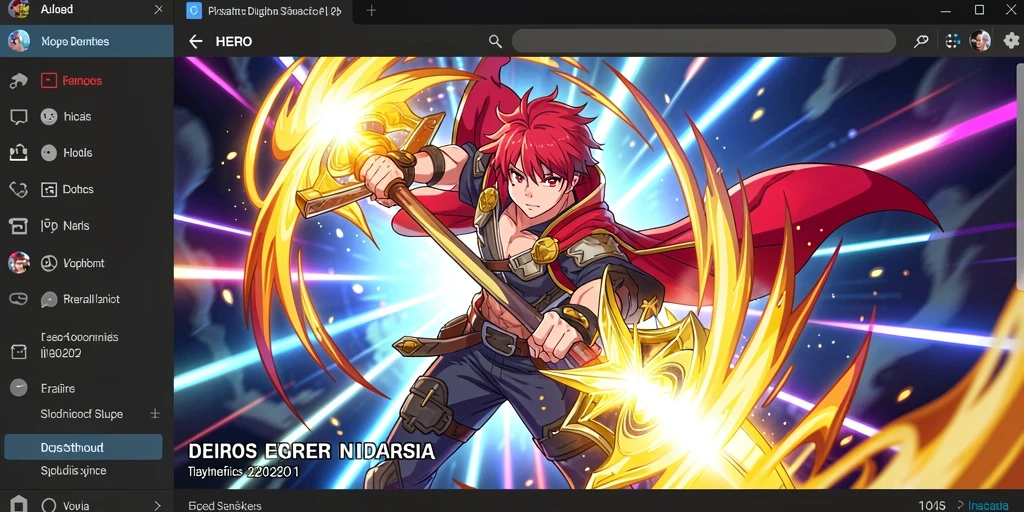Expand the Vovia chevron at sidebar bottom
The width and height of the screenshot is (1024, 512).
pyautogui.click(x=157, y=505)
